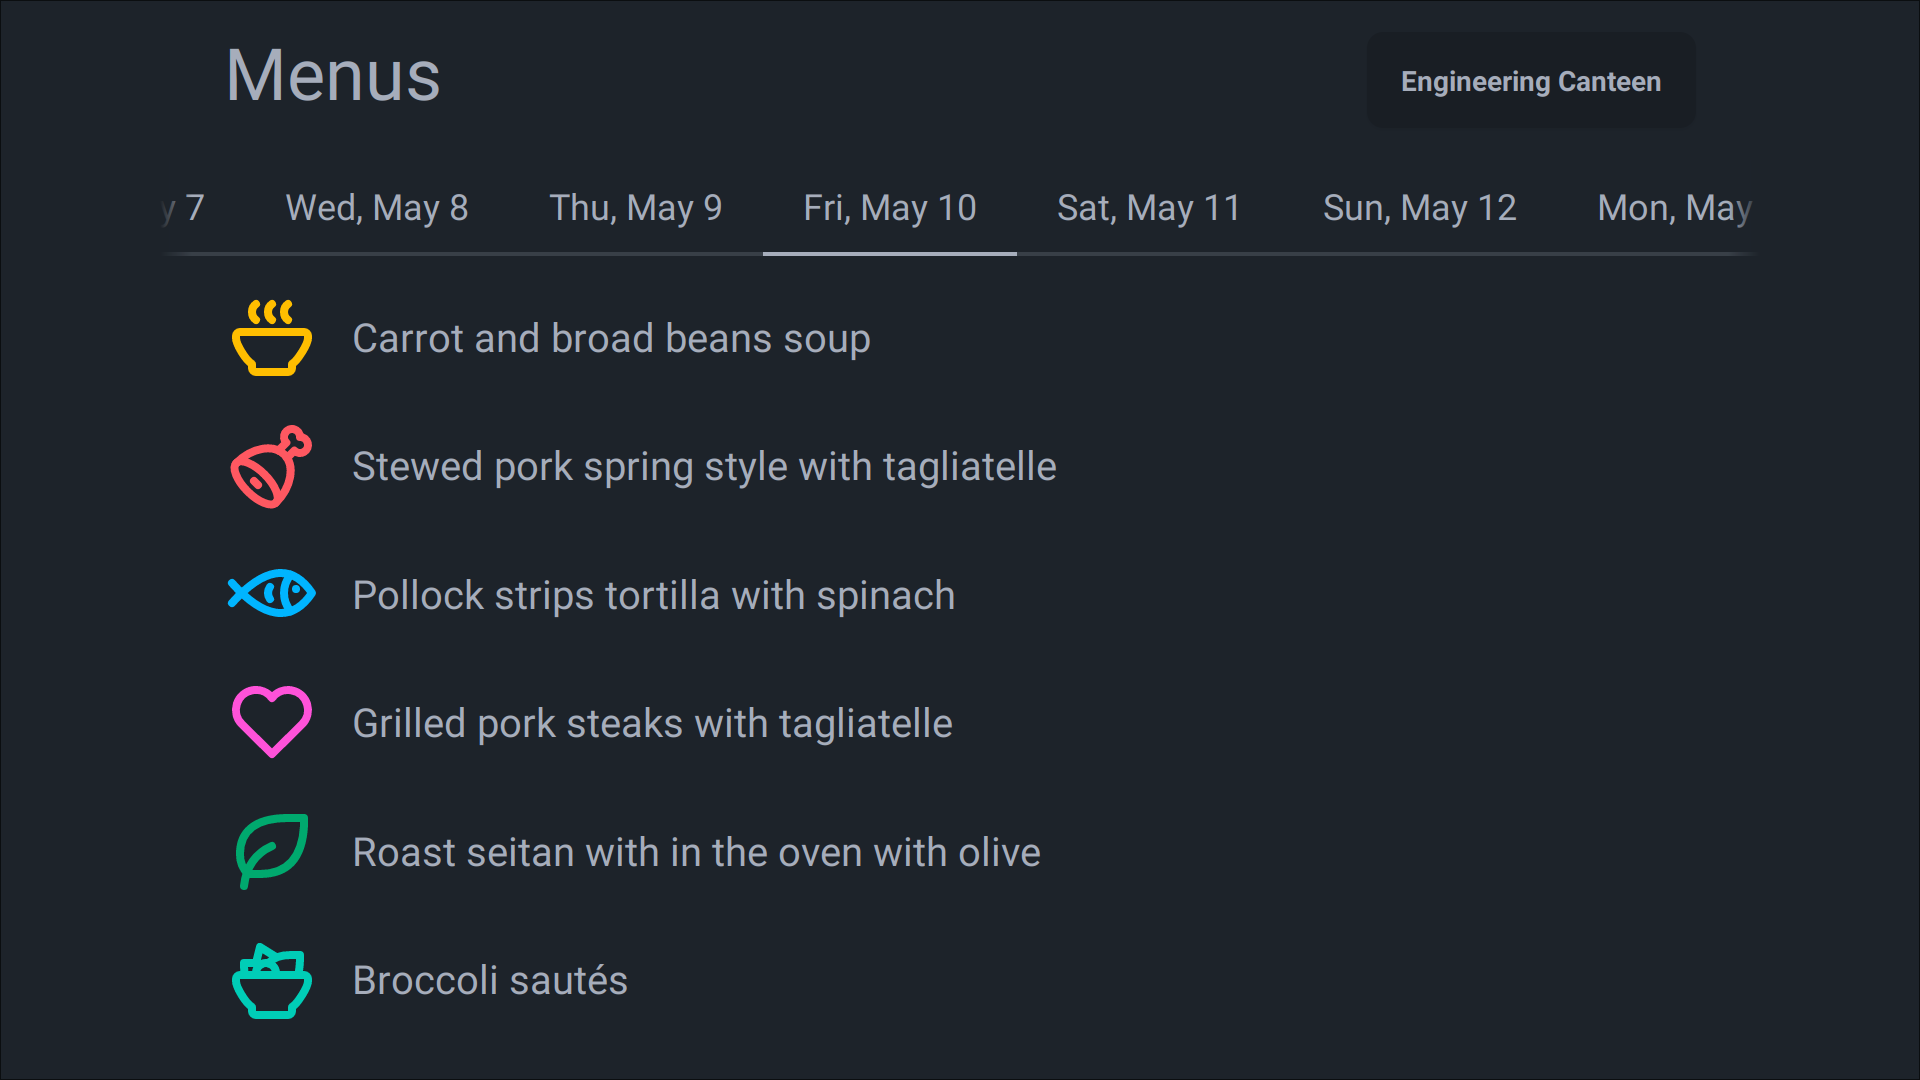Click Carrot and broad beans soup
This screenshot has height=1080, width=1920.
click(x=611, y=339)
